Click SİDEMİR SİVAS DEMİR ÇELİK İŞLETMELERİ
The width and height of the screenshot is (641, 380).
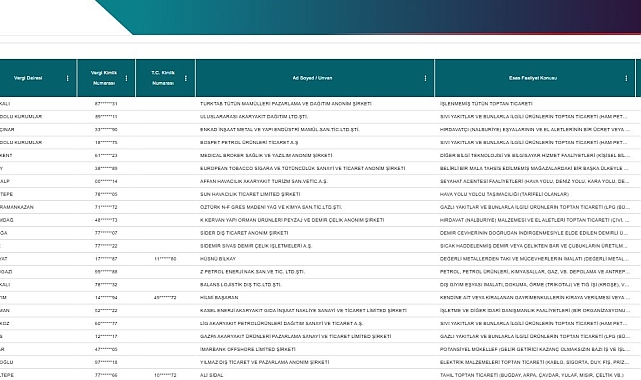tap(256, 246)
